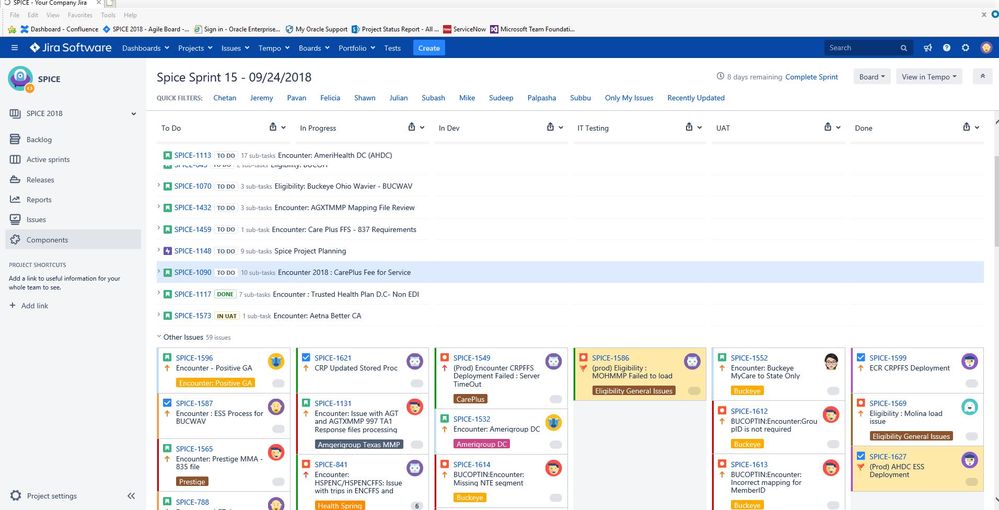Open the Board dropdown button
The image size is (999, 510).
point(872,76)
